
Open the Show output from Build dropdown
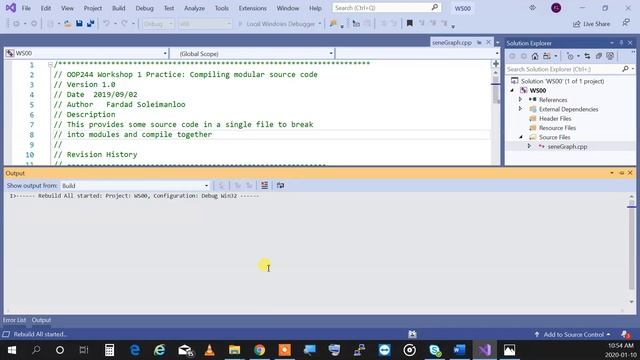point(135,186)
